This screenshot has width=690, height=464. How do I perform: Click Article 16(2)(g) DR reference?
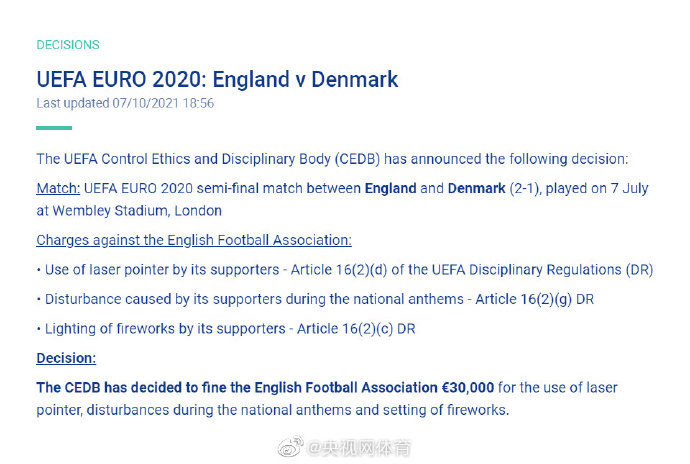[x=535, y=299]
